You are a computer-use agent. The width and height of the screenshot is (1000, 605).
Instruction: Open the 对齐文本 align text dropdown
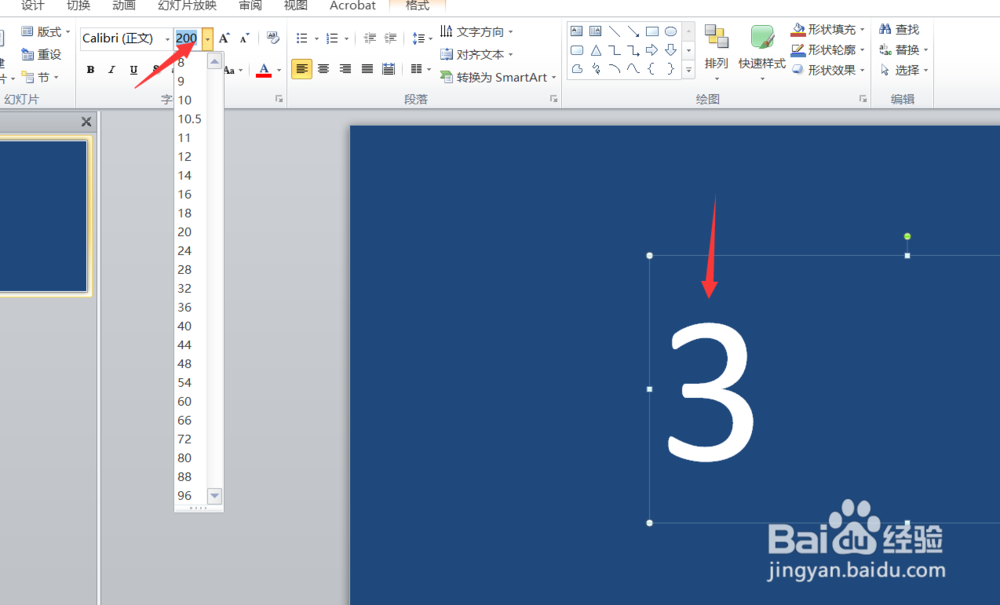click(476, 54)
